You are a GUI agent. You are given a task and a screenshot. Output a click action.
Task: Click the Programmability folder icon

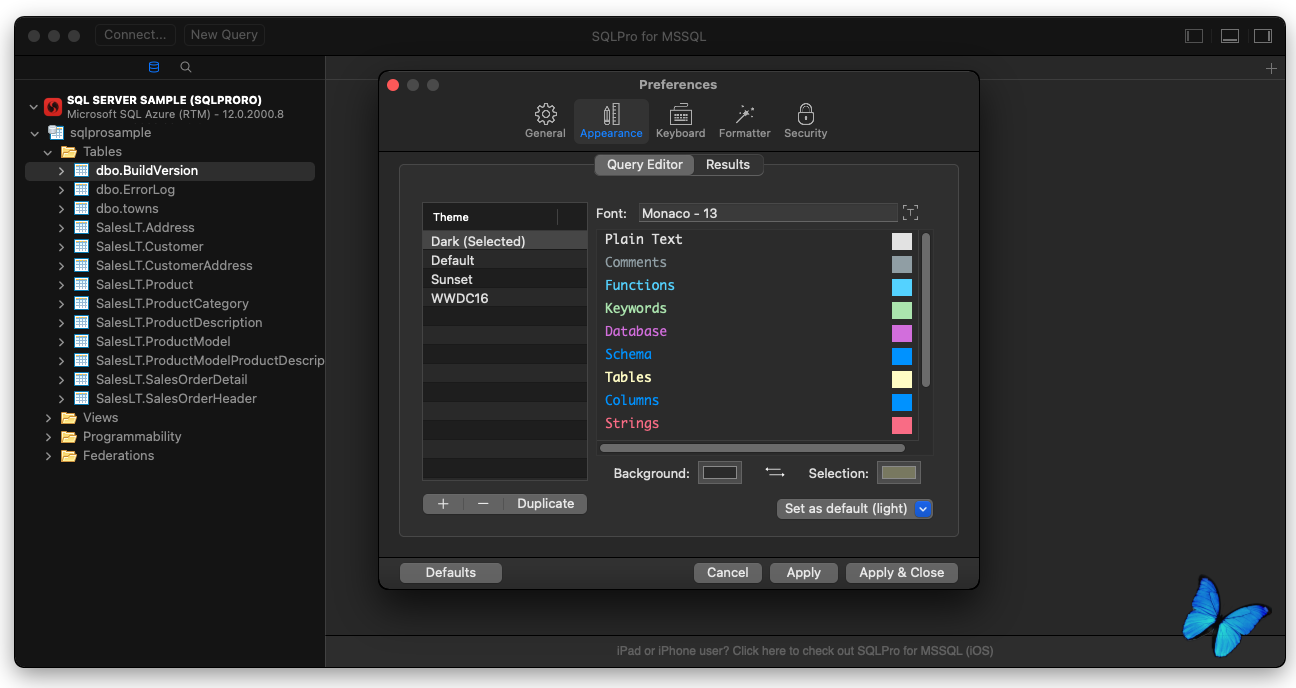coord(69,436)
